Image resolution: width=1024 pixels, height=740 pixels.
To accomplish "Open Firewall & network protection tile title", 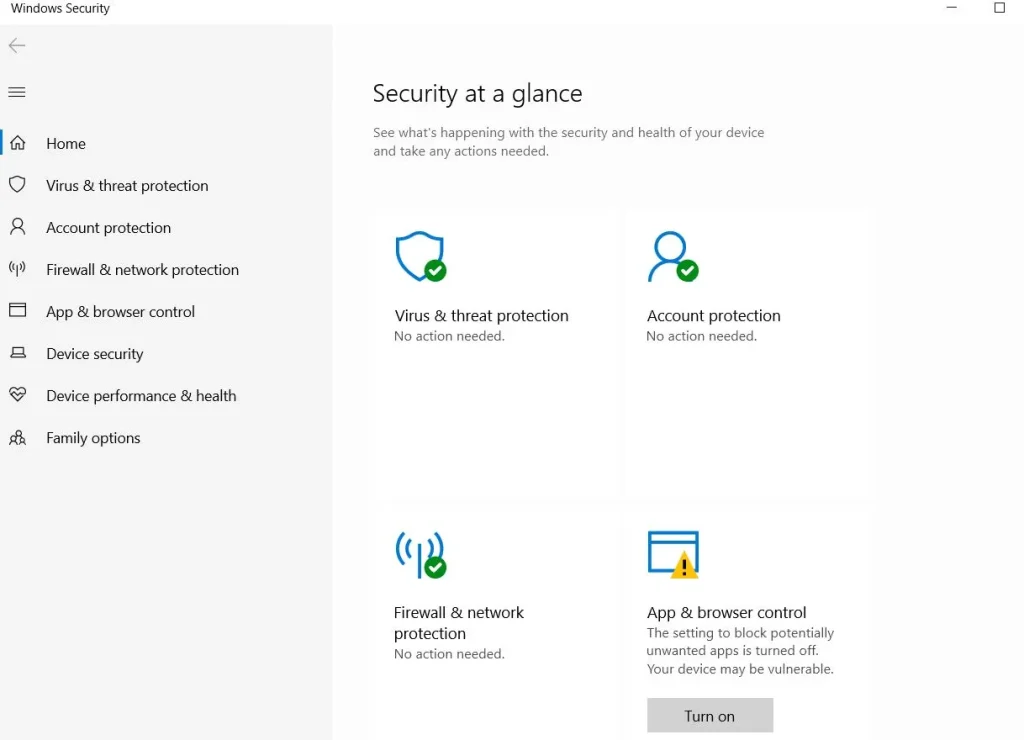I will 458,622.
